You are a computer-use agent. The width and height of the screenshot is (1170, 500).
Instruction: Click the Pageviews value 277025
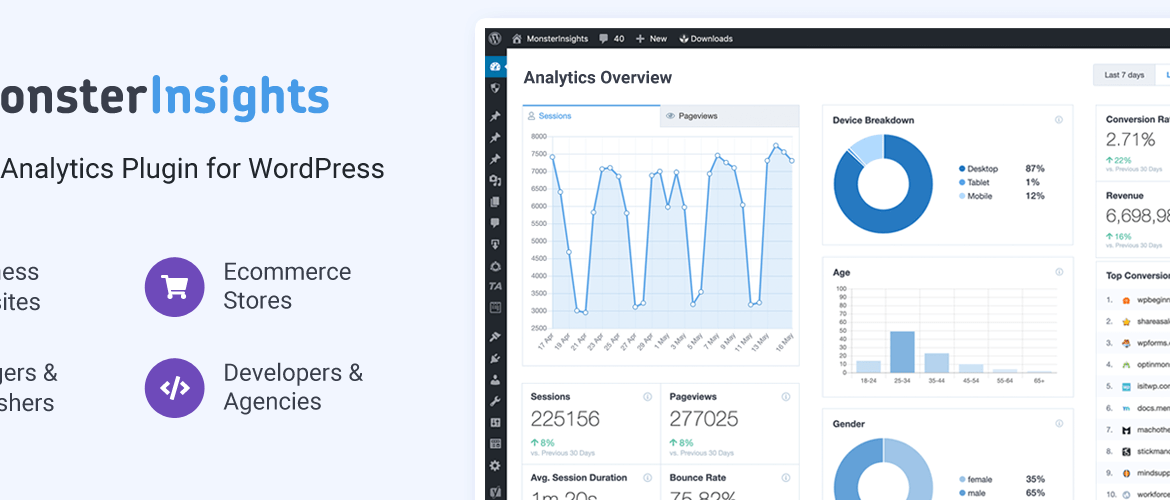tap(704, 419)
